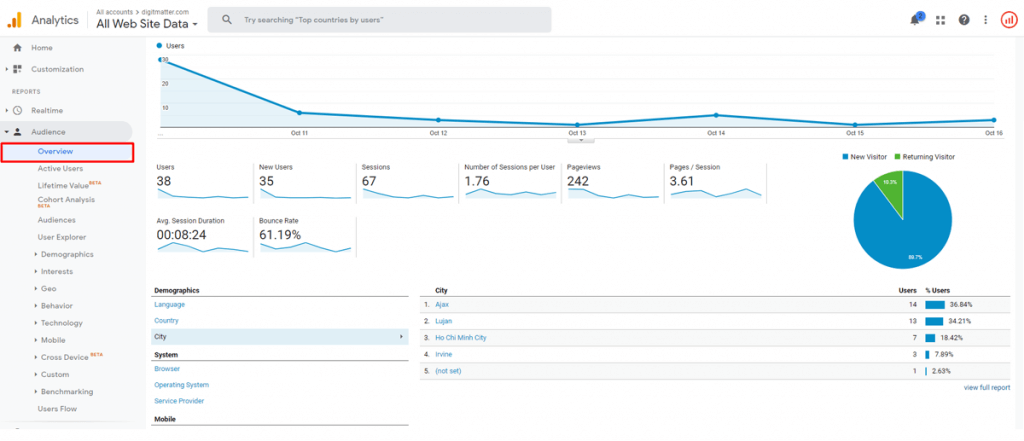This screenshot has height=441, width=1024.
Task: Select Language under Demographics
Action: pos(169,304)
